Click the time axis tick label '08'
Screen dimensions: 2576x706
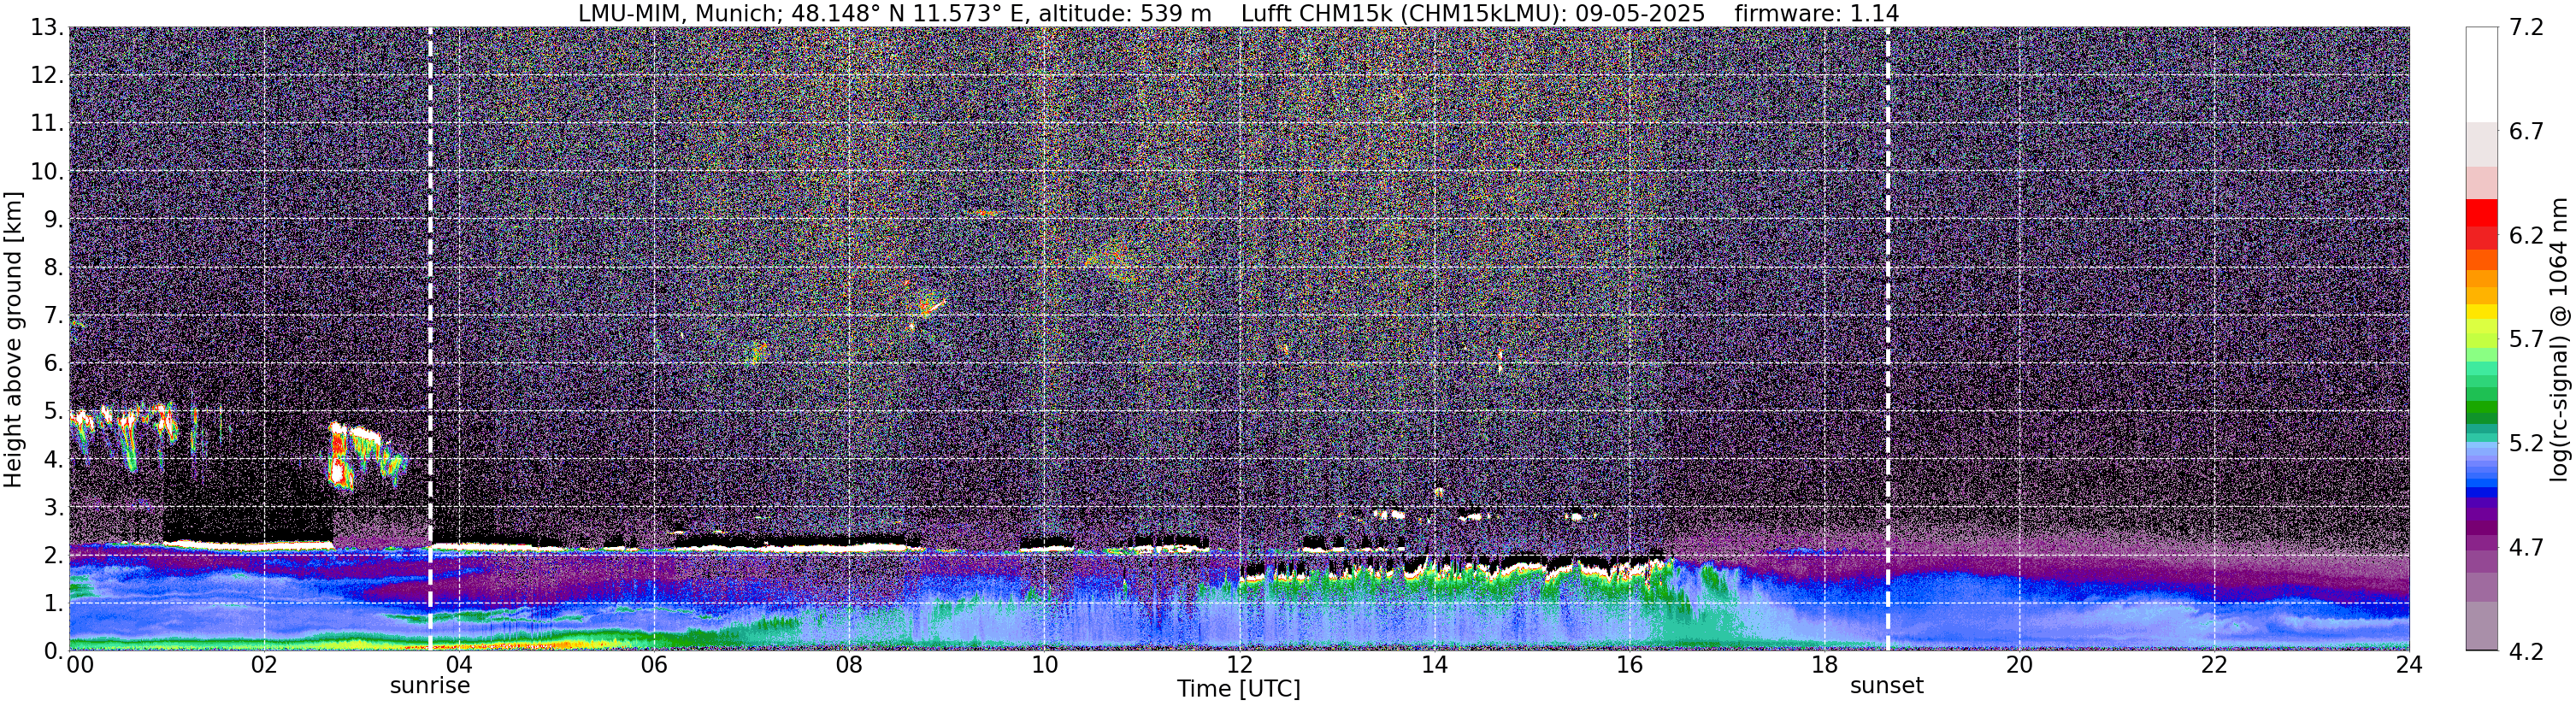[x=849, y=665]
